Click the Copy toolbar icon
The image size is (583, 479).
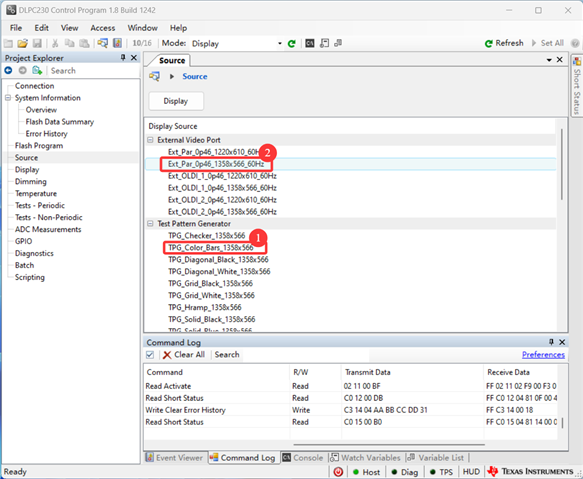(70, 44)
